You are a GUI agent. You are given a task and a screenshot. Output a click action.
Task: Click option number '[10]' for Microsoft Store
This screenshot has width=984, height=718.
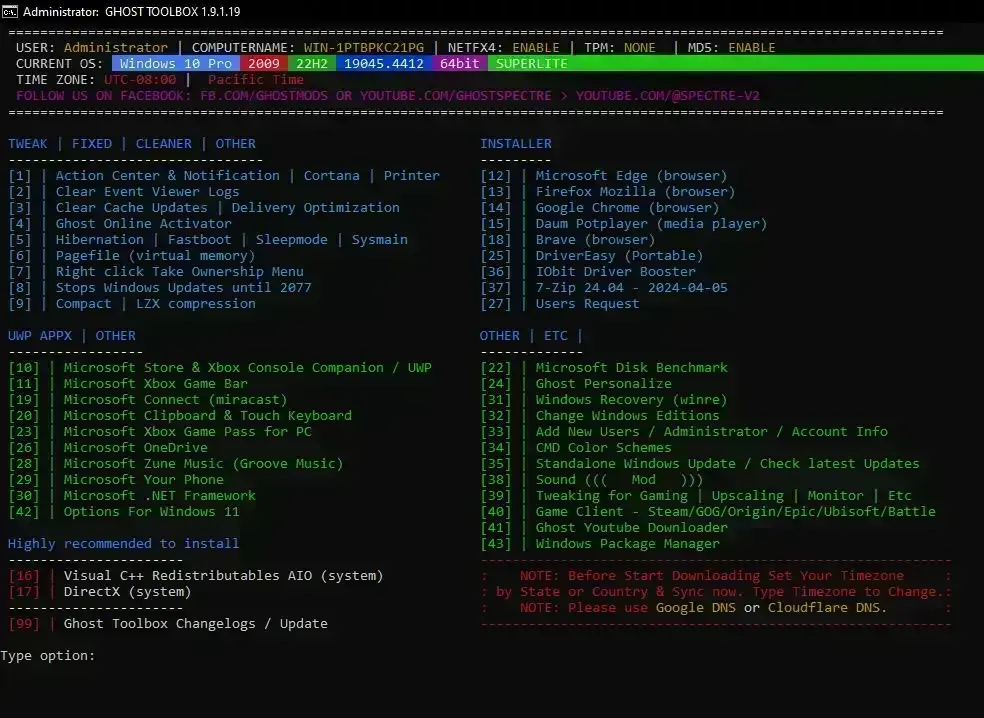[x=24, y=368]
